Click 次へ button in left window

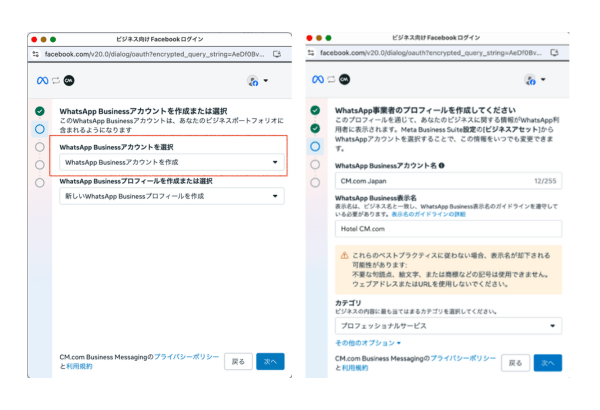[x=270, y=361]
